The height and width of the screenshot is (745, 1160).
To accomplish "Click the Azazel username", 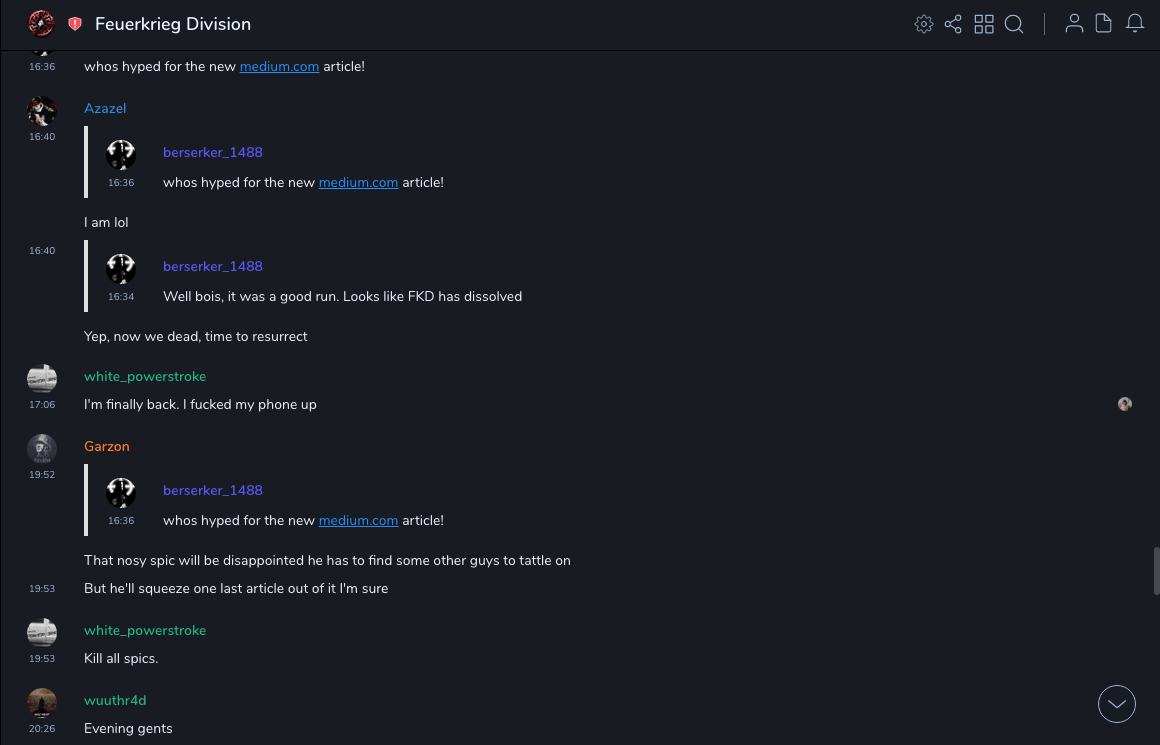I will click(105, 109).
